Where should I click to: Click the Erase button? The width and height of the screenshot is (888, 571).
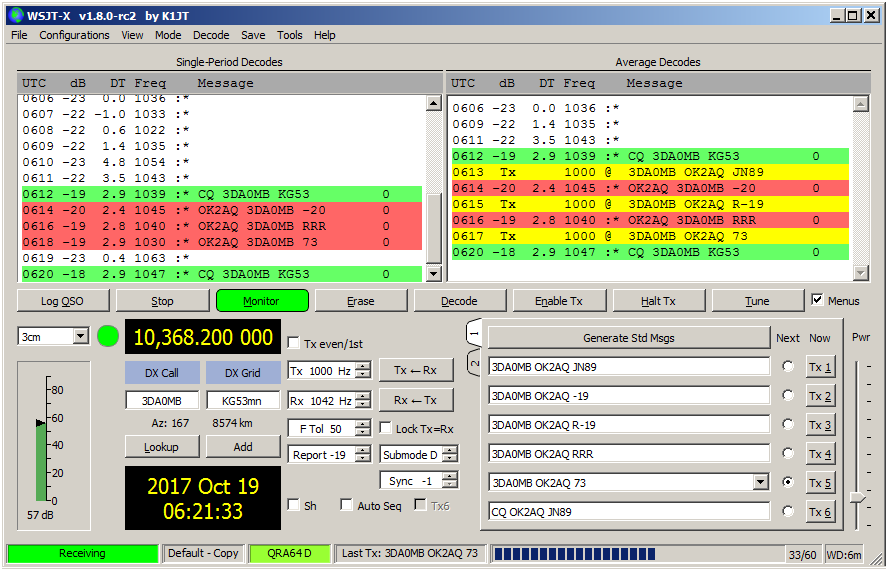(361, 301)
